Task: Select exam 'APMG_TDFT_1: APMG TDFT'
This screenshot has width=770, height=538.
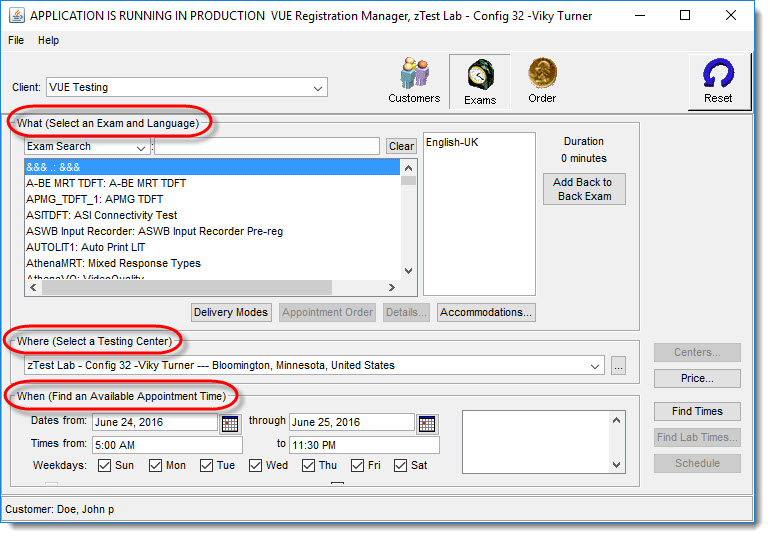Action: point(212,199)
